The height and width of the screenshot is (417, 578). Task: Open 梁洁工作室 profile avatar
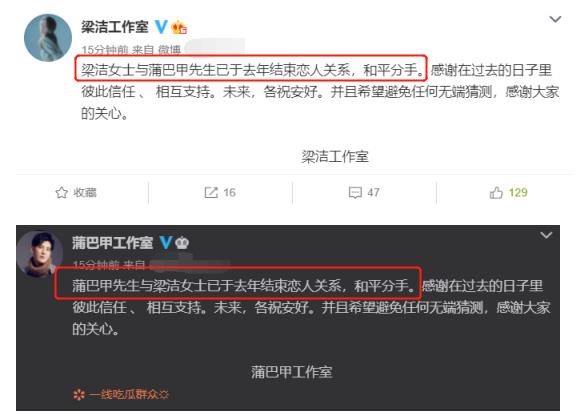coord(48,38)
